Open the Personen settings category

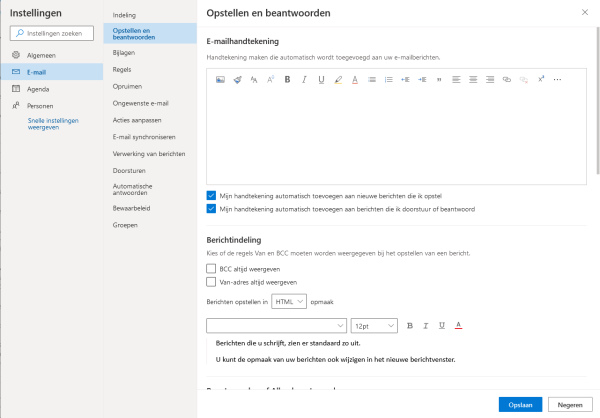coord(52,106)
